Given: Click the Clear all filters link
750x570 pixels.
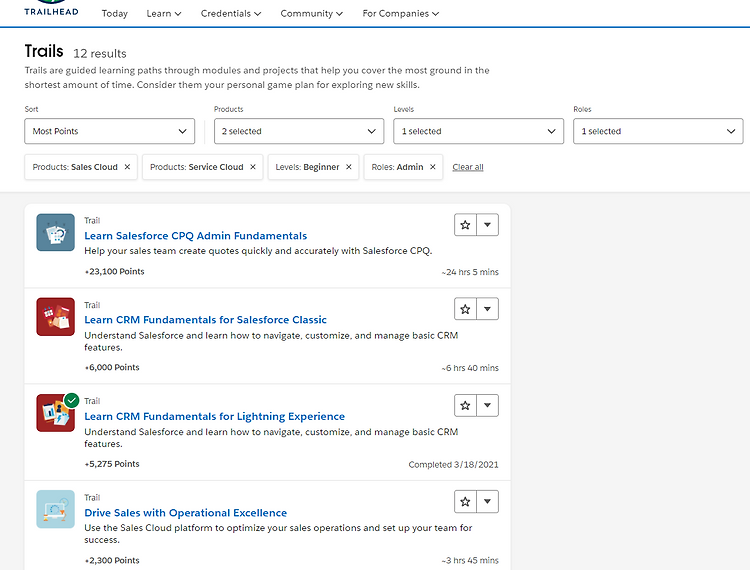Looking at the screenshot, I should (468, 167).
